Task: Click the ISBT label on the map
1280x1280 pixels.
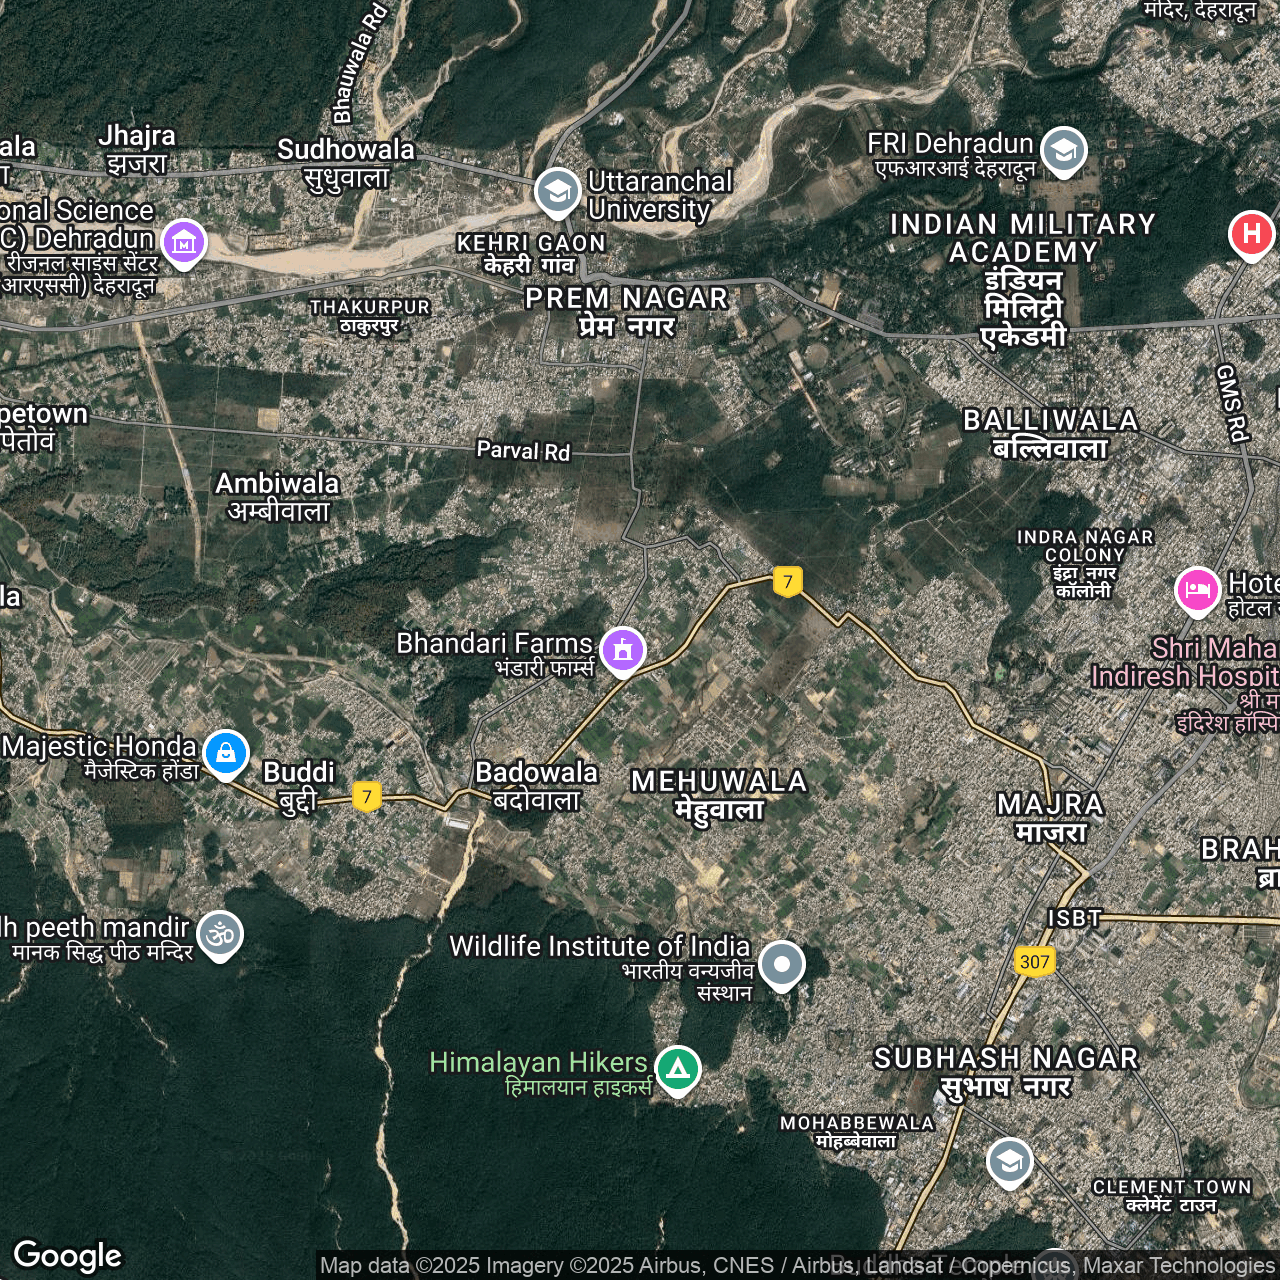Action: pyautogui.click(x=1074, y=918)
